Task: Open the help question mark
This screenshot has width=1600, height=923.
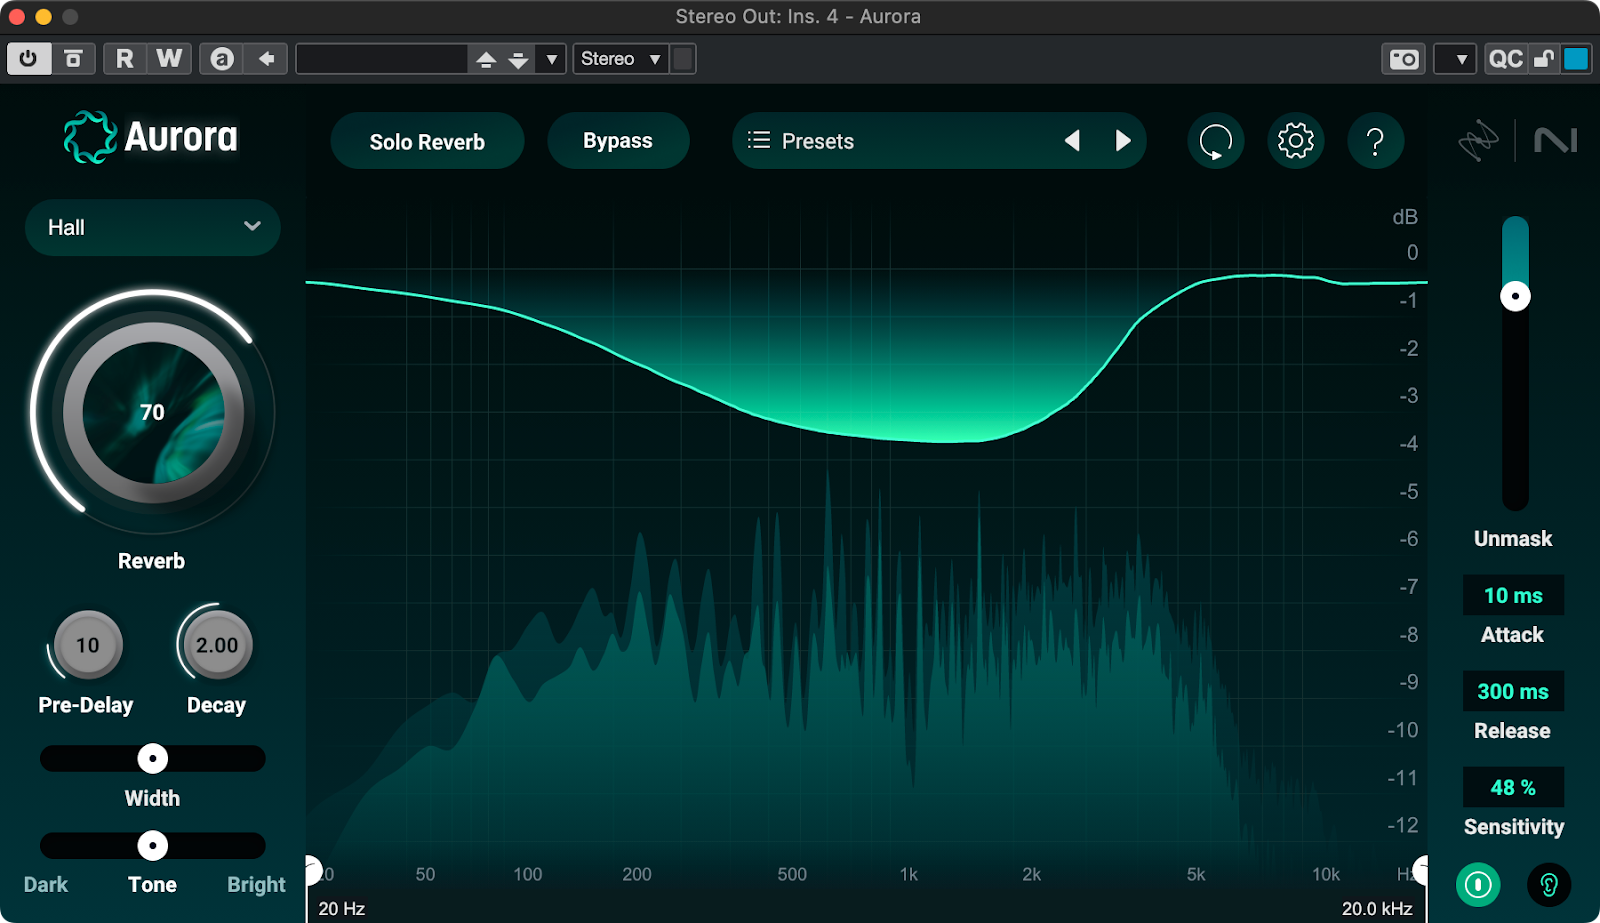Action: click(1376, 141)
